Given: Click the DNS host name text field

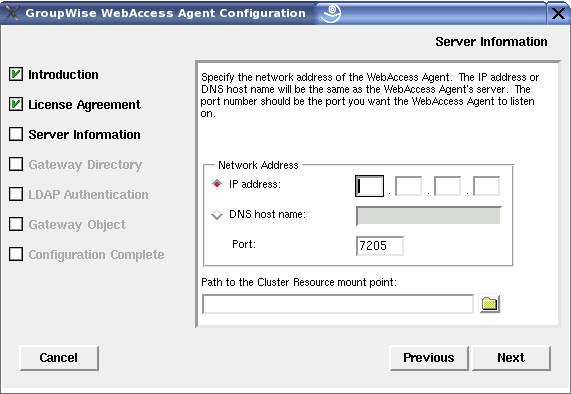Looking at the screenshot, I should pos(429,216).
